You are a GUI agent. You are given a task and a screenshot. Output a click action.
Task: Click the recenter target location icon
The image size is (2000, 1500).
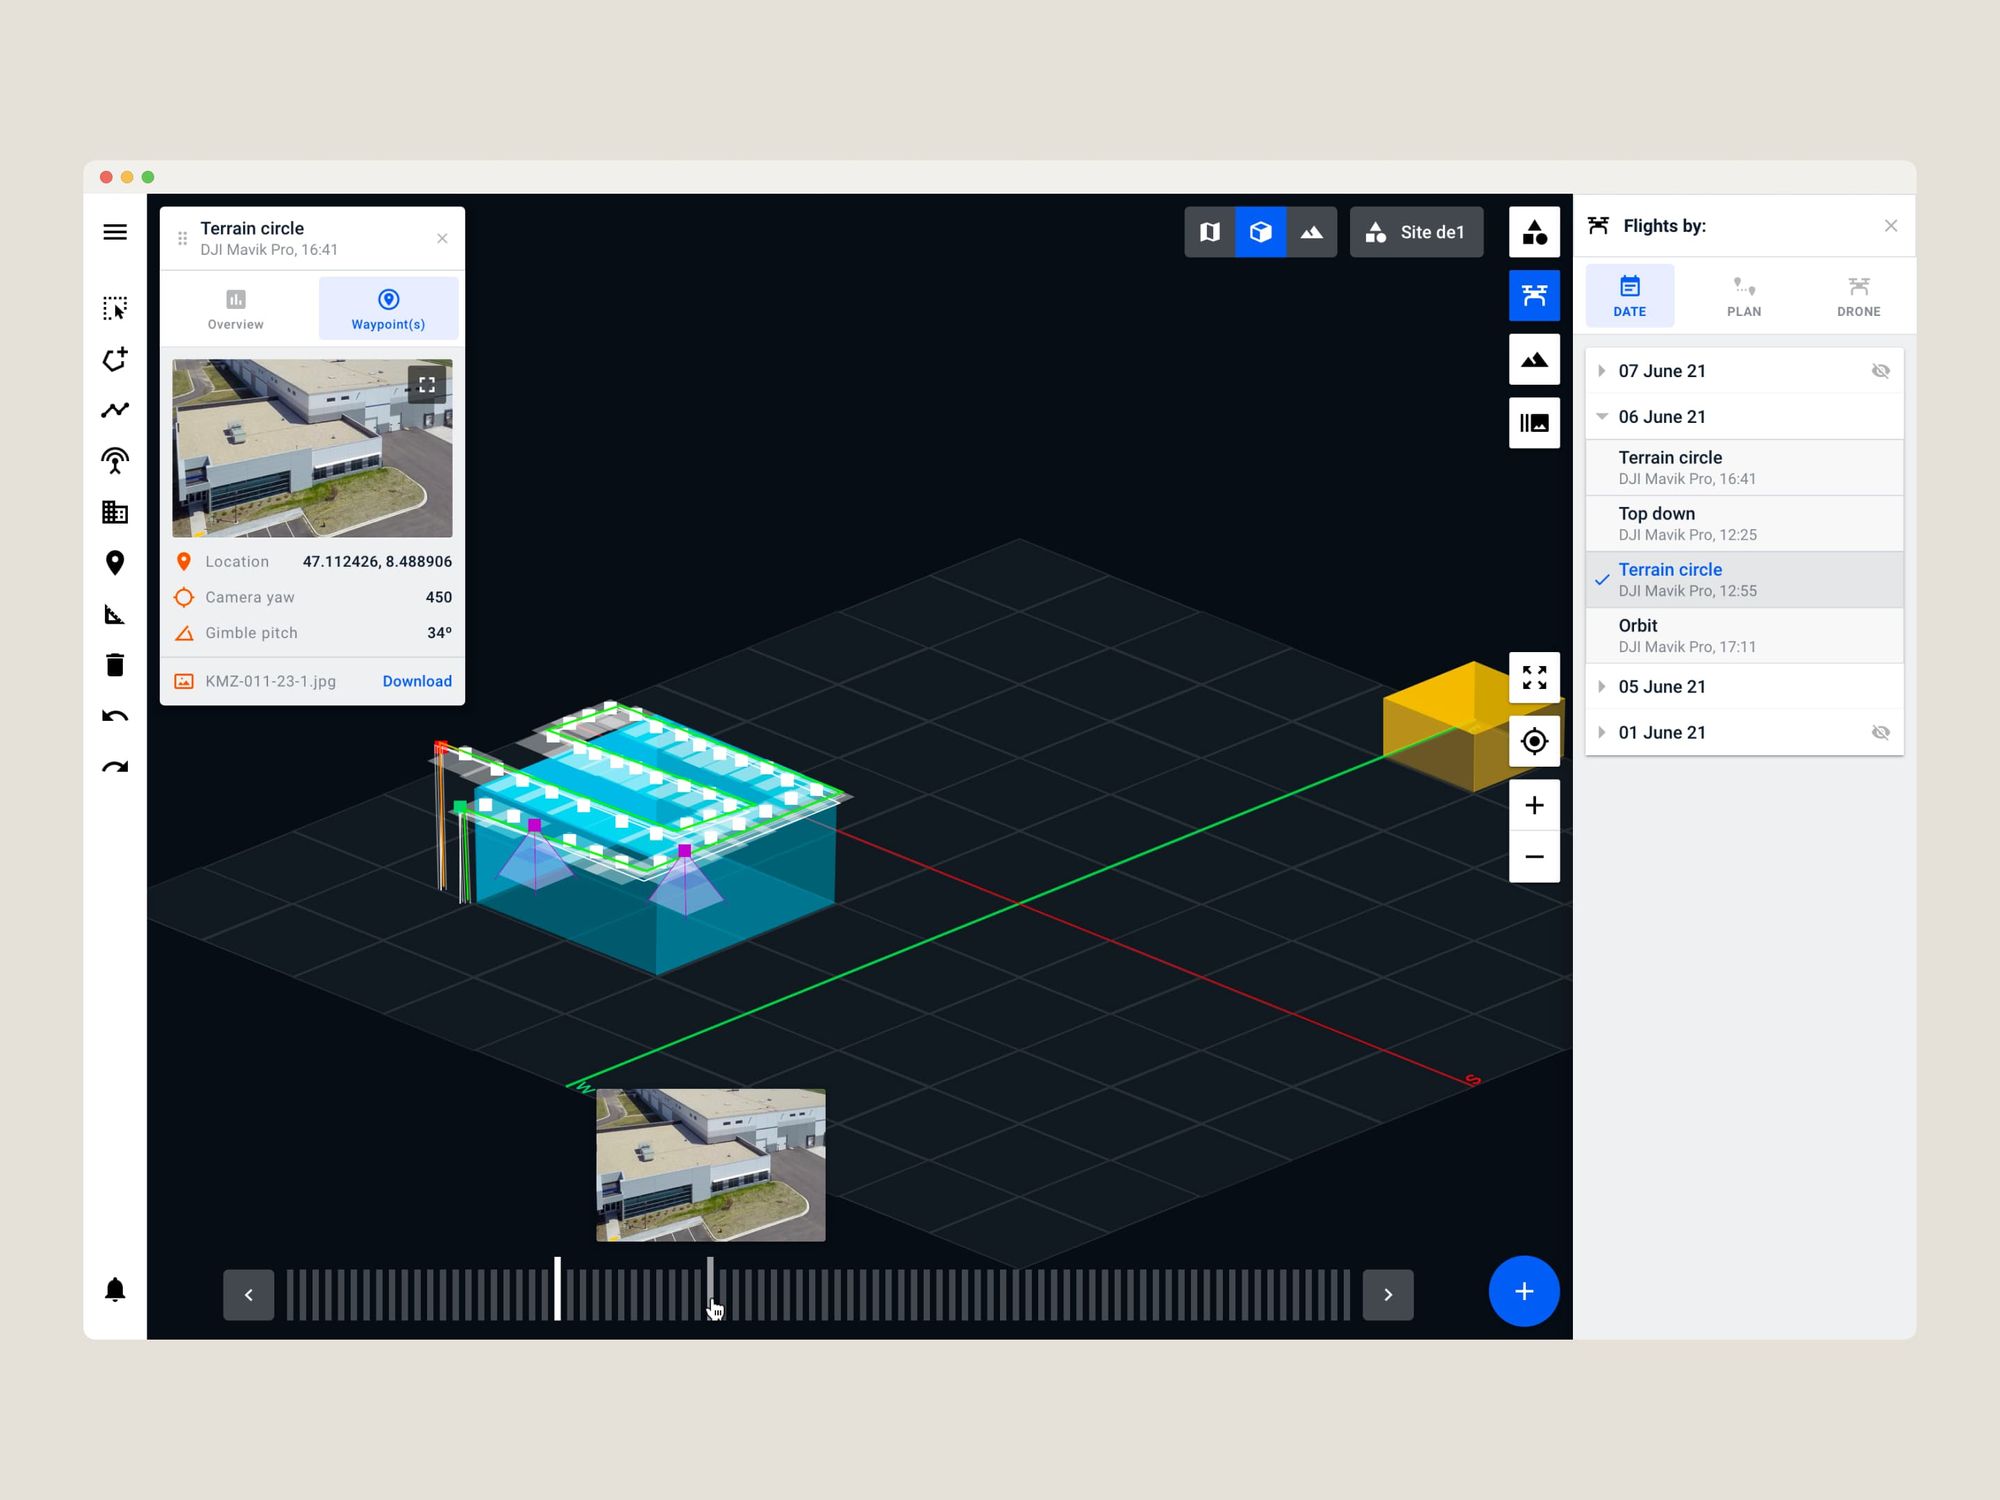click(1534, 741)
